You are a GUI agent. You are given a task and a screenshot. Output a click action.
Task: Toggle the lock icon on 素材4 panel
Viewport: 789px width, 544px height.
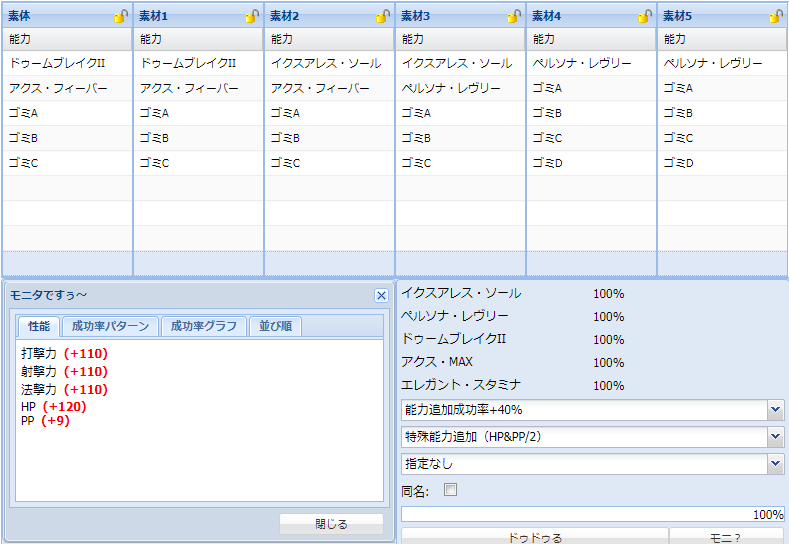point(645,17)
